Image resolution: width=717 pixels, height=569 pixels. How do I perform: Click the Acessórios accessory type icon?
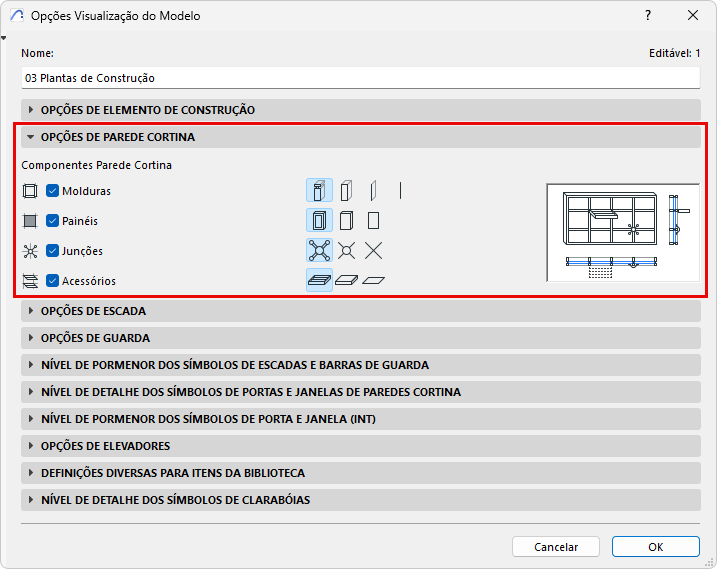coord(30,281)
